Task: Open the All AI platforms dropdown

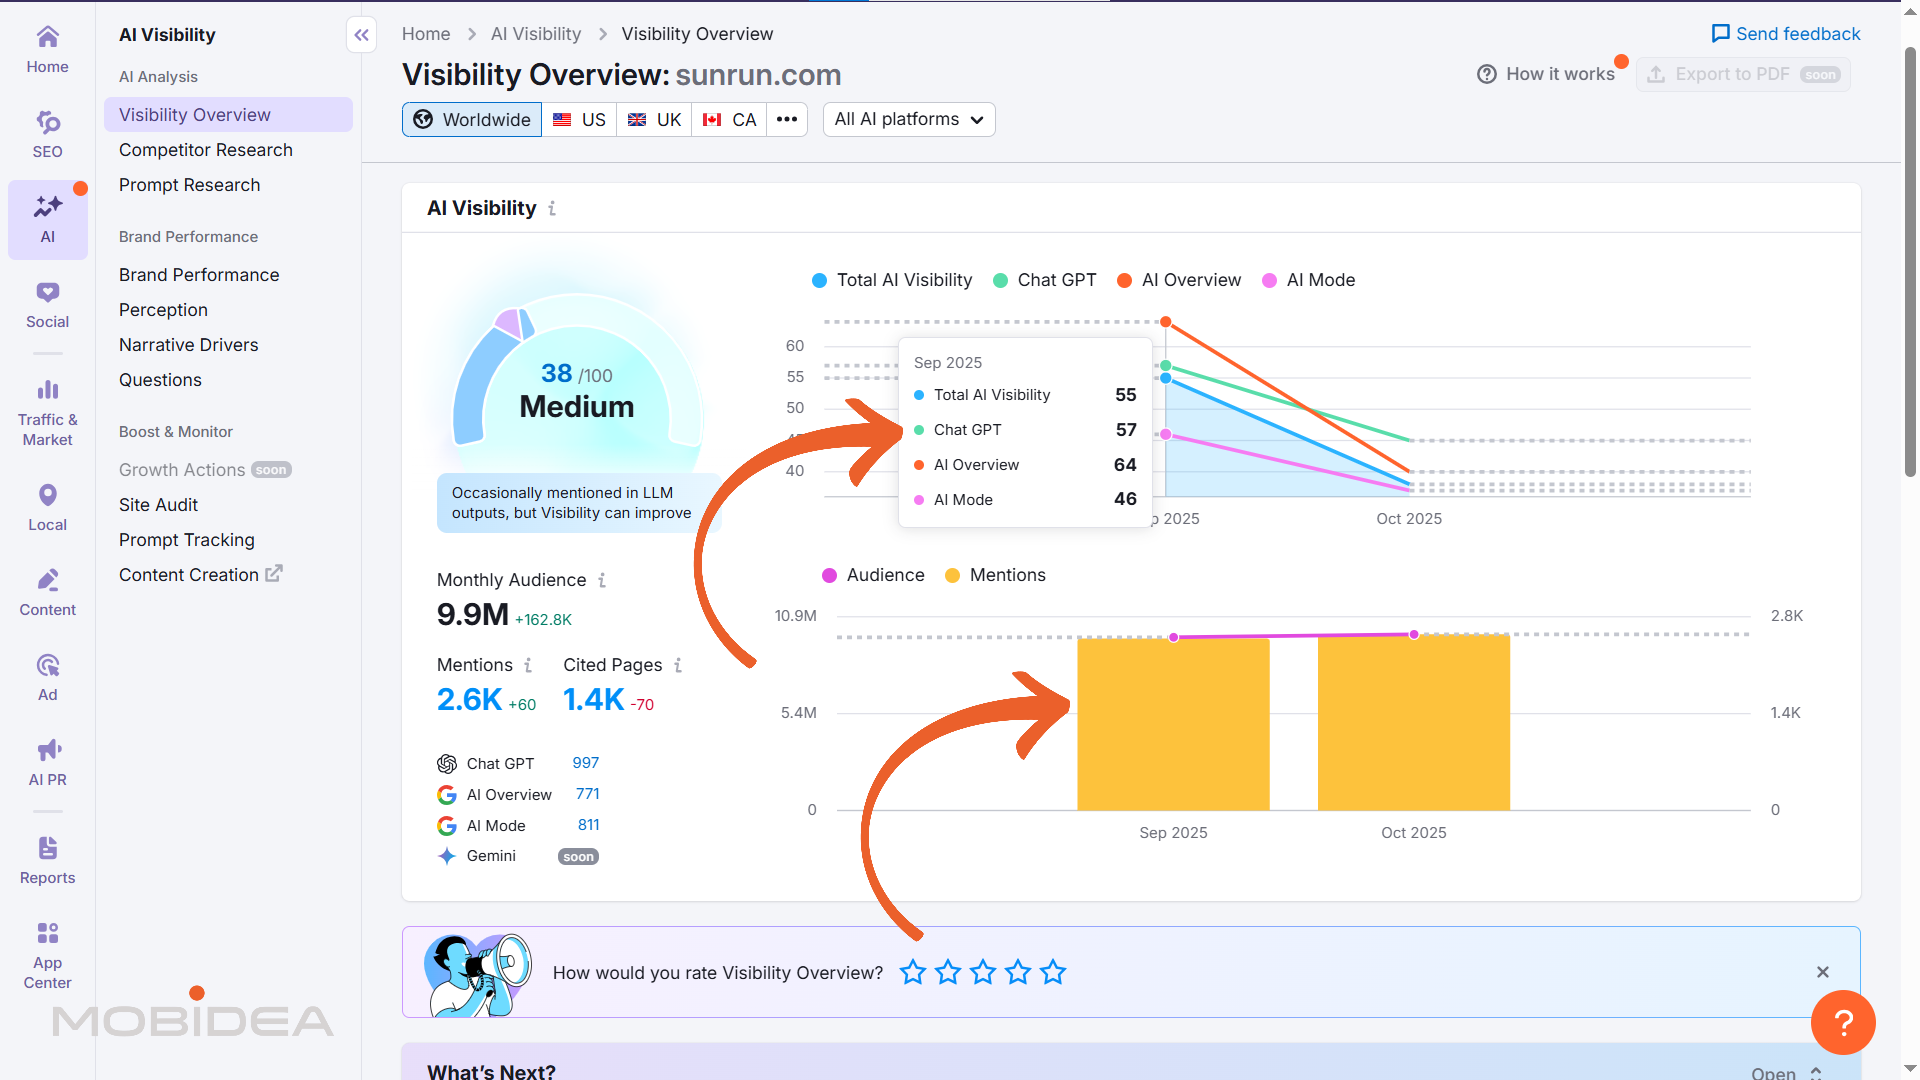Action: (x=908, y=119)
